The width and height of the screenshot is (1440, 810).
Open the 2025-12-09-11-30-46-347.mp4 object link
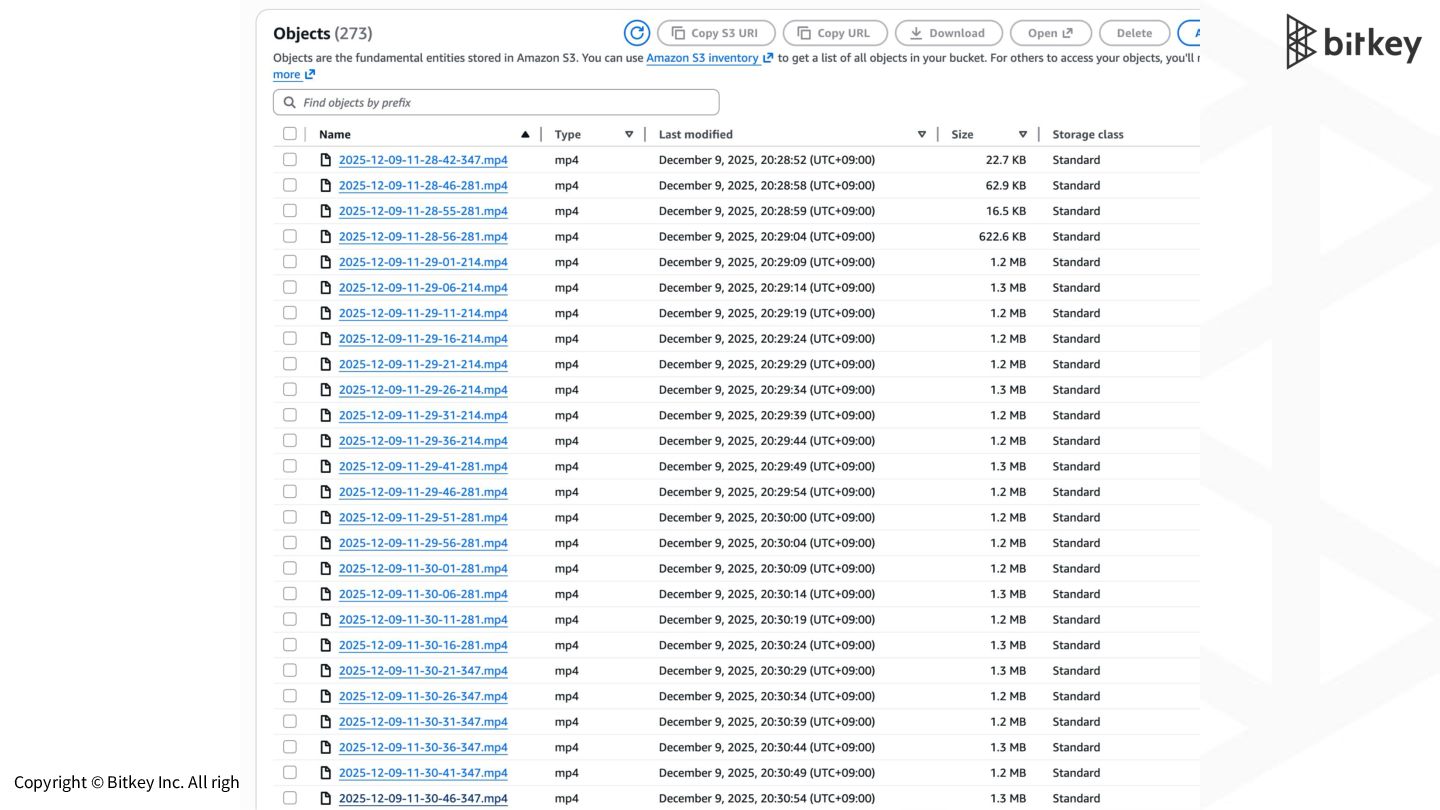pyautogui.click(x=423, y=798)
